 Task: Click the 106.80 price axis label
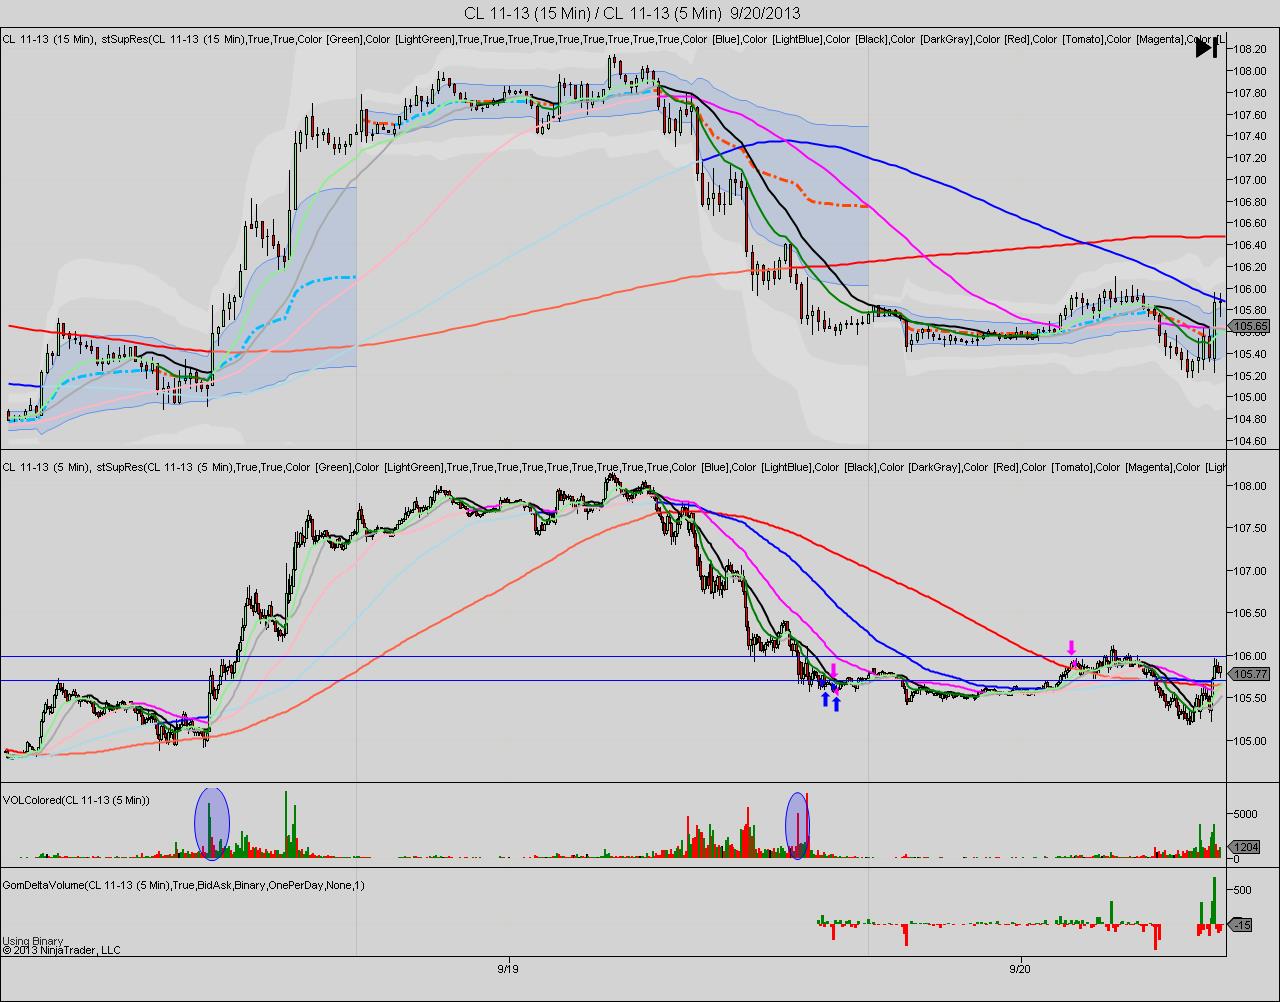point(1251,201)
